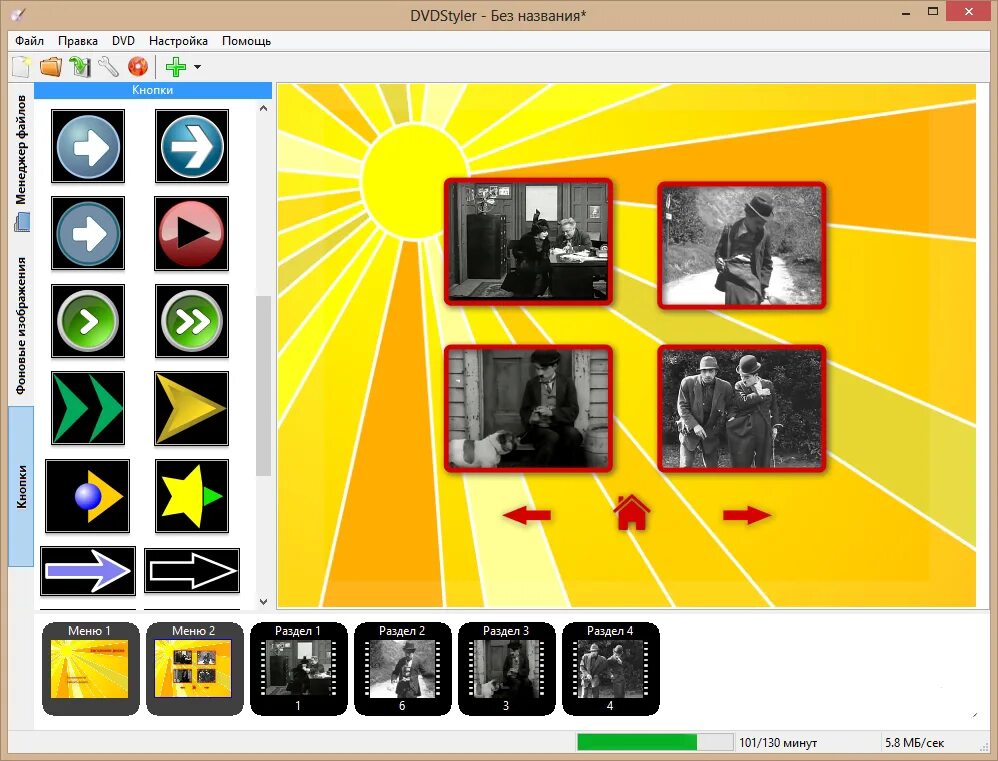This screenshot has width=998, height=761.
Task: Click the Burn DVD red disc icon
Action: pyautogui.click(x=137, y=67)
